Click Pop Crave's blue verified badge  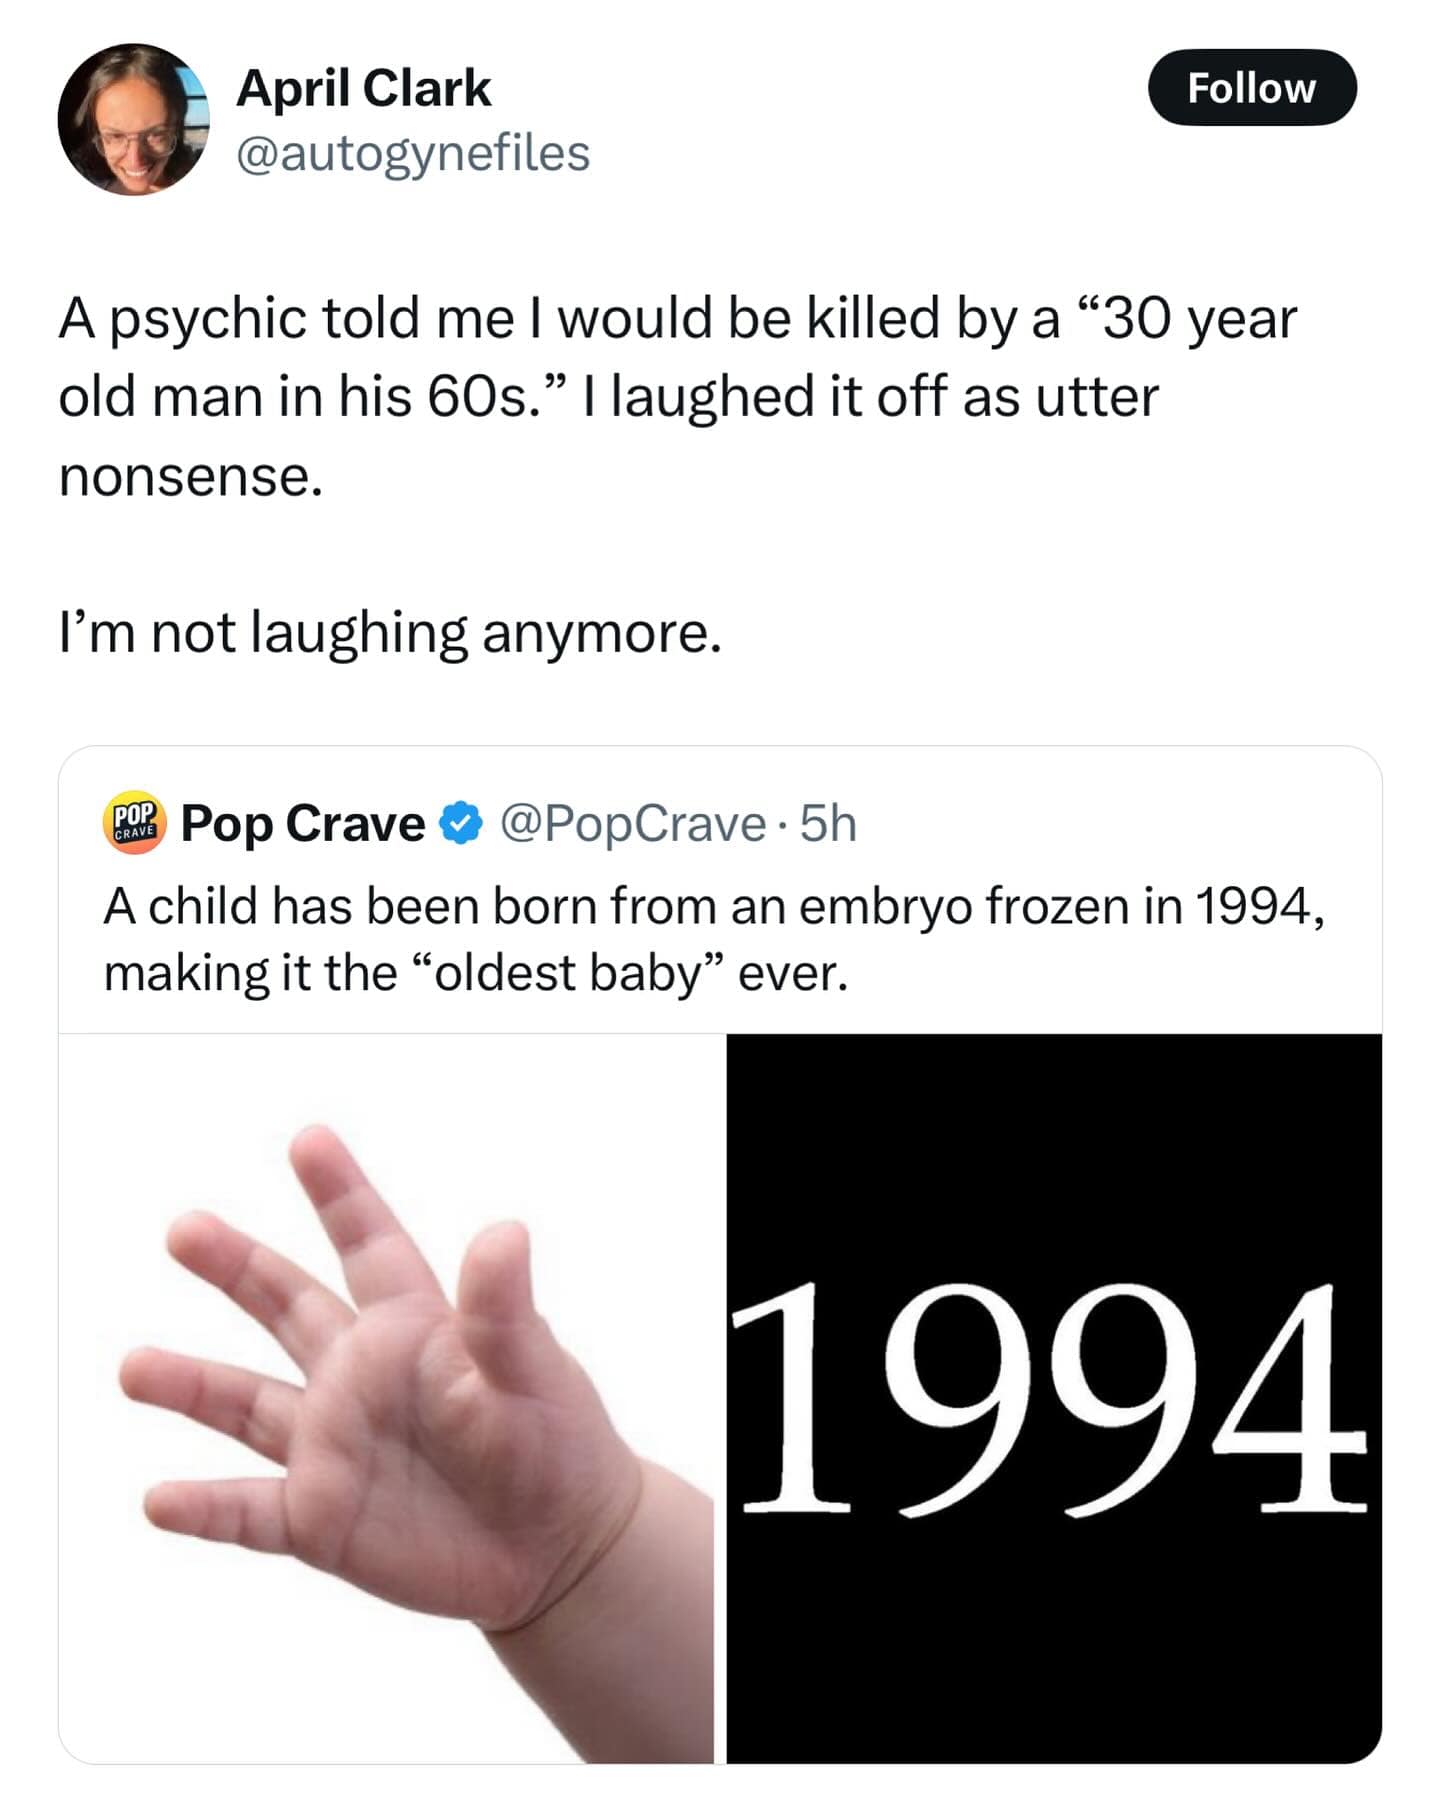(461, 825)
